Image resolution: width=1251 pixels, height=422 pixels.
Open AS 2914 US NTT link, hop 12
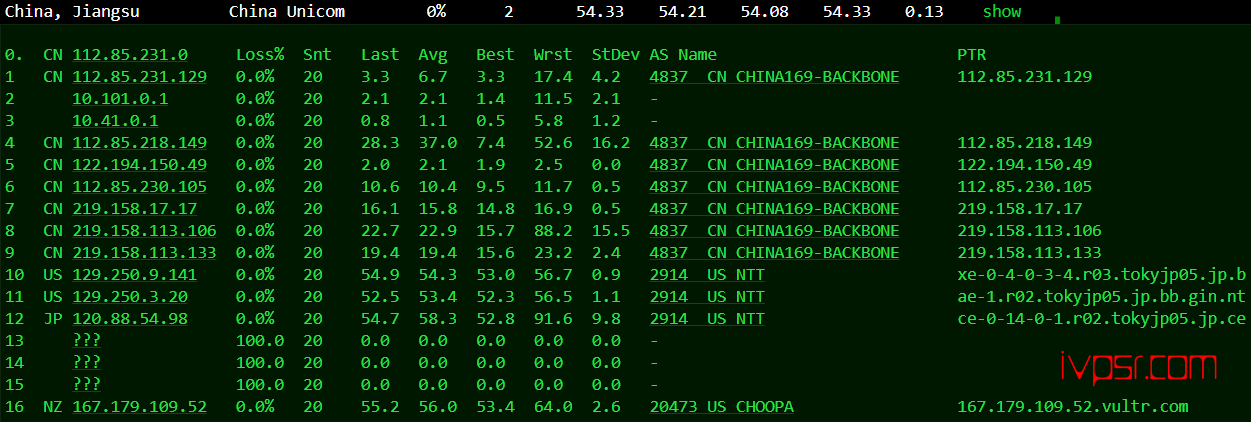tap(707, 318)
